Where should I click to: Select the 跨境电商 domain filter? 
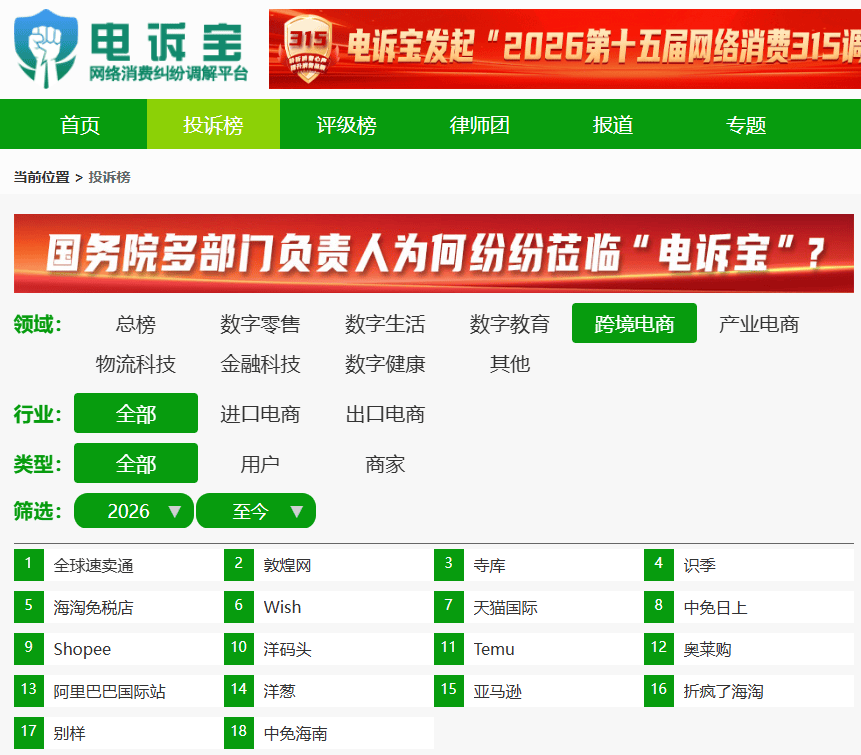(634, 323)
